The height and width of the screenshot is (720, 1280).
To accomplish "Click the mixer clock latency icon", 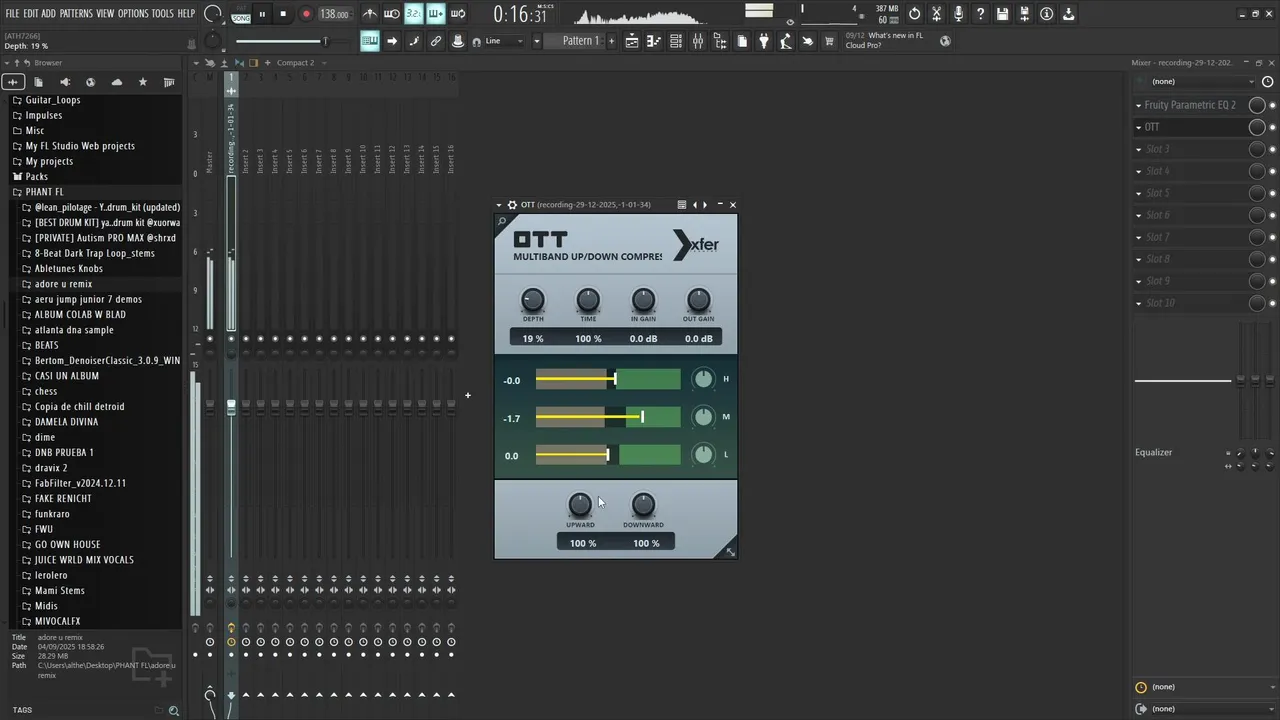I will tap(1267, 82).
